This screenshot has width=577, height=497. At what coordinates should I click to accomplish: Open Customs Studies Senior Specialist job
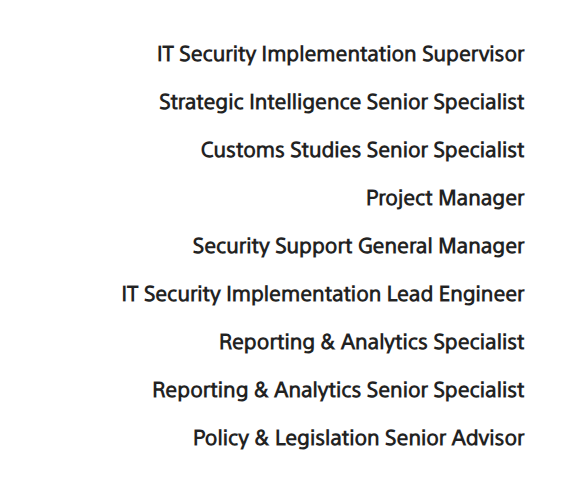(x=362, y=150)
